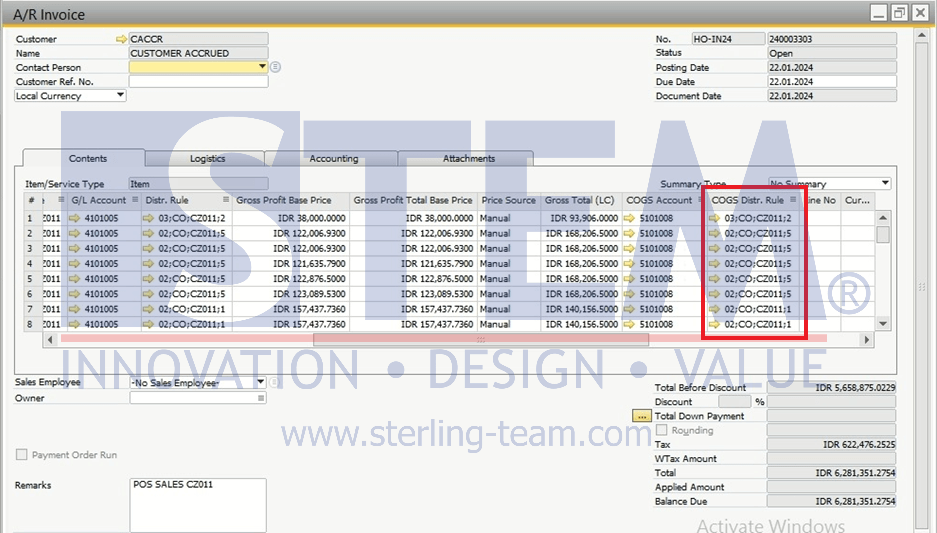Screen dimensions: 937x533
Task: Click Distr. Rule link arrow in row 2
Action: pos(151,233)
